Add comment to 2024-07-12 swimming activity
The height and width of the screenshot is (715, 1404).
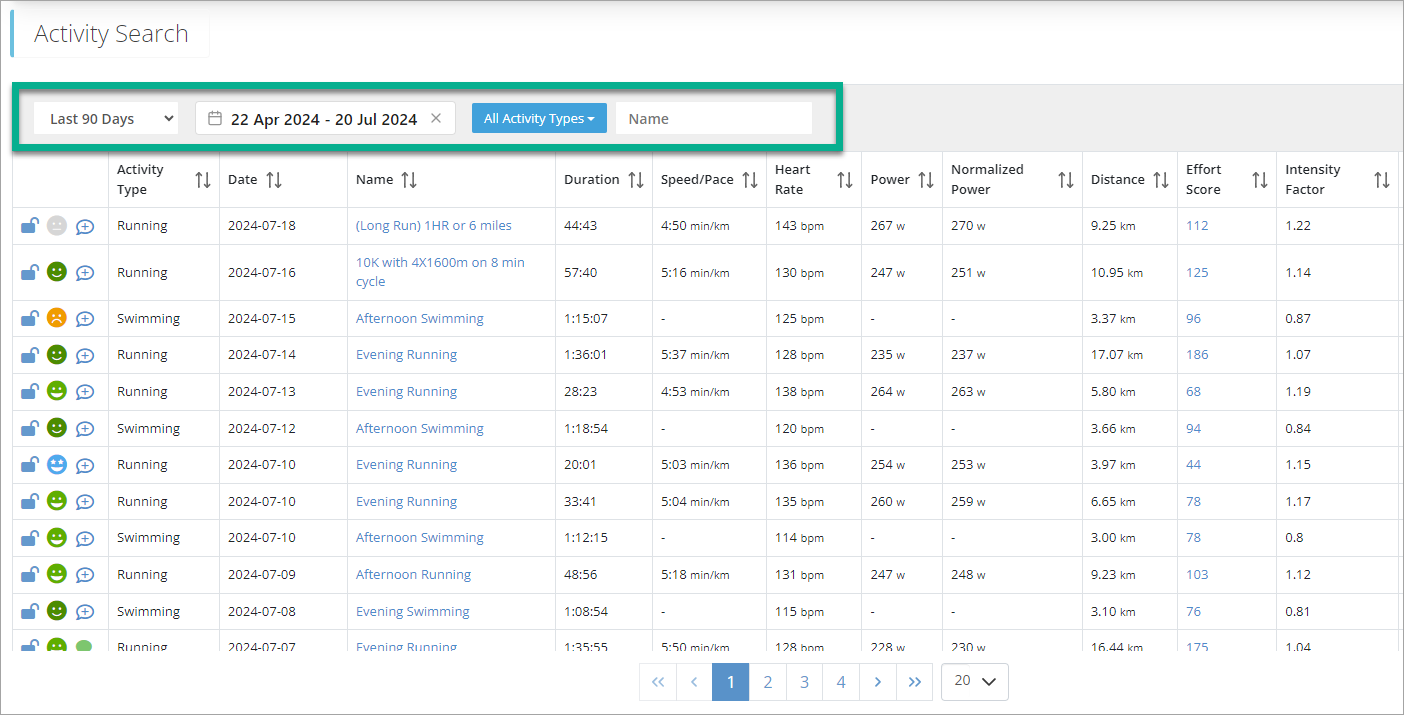click(x=85, y=429)
